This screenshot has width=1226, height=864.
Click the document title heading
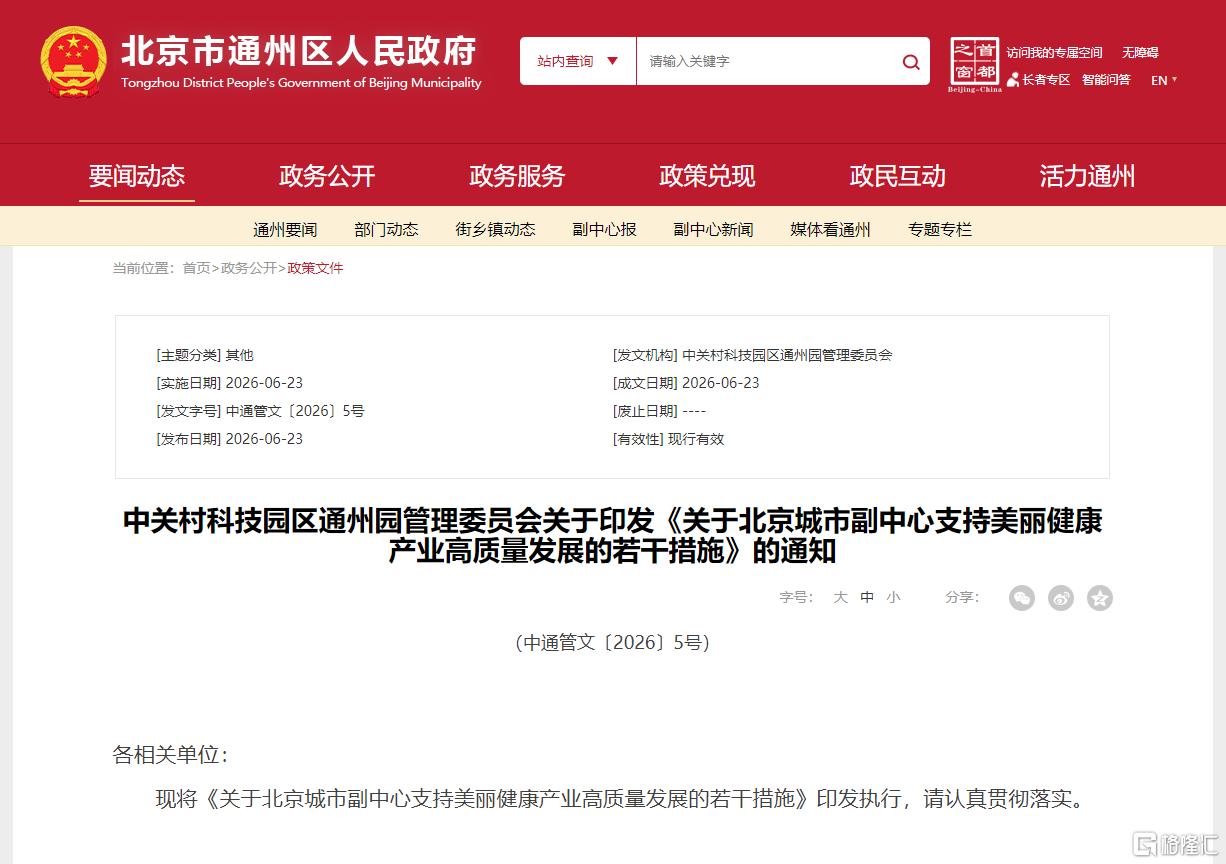click(x=612, y=536)
